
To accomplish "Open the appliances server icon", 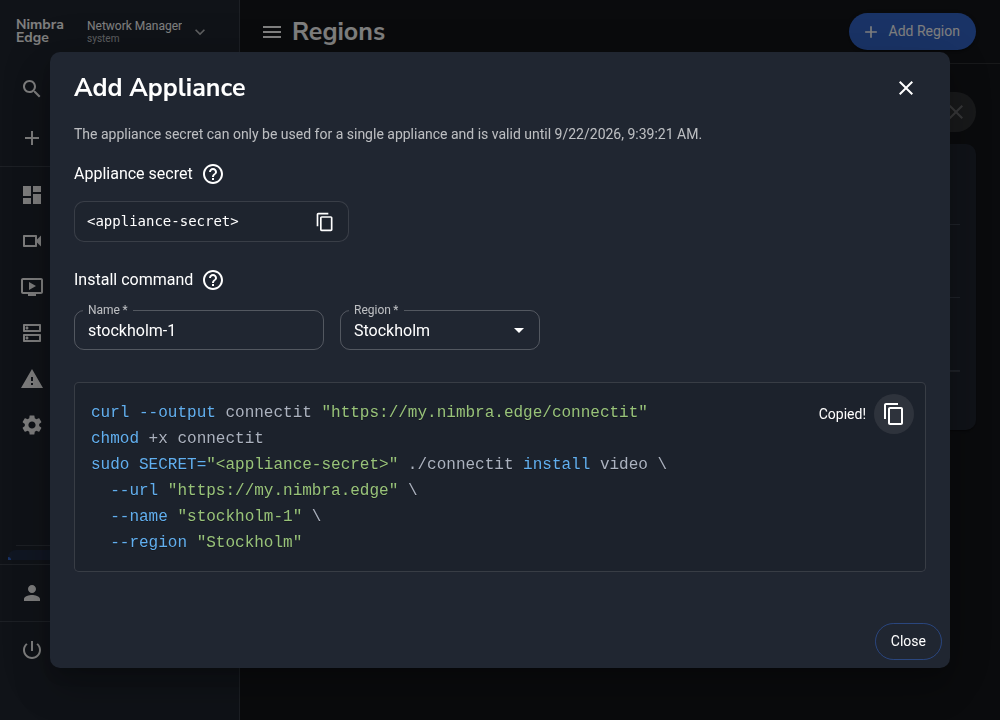I will coord(32,333).
